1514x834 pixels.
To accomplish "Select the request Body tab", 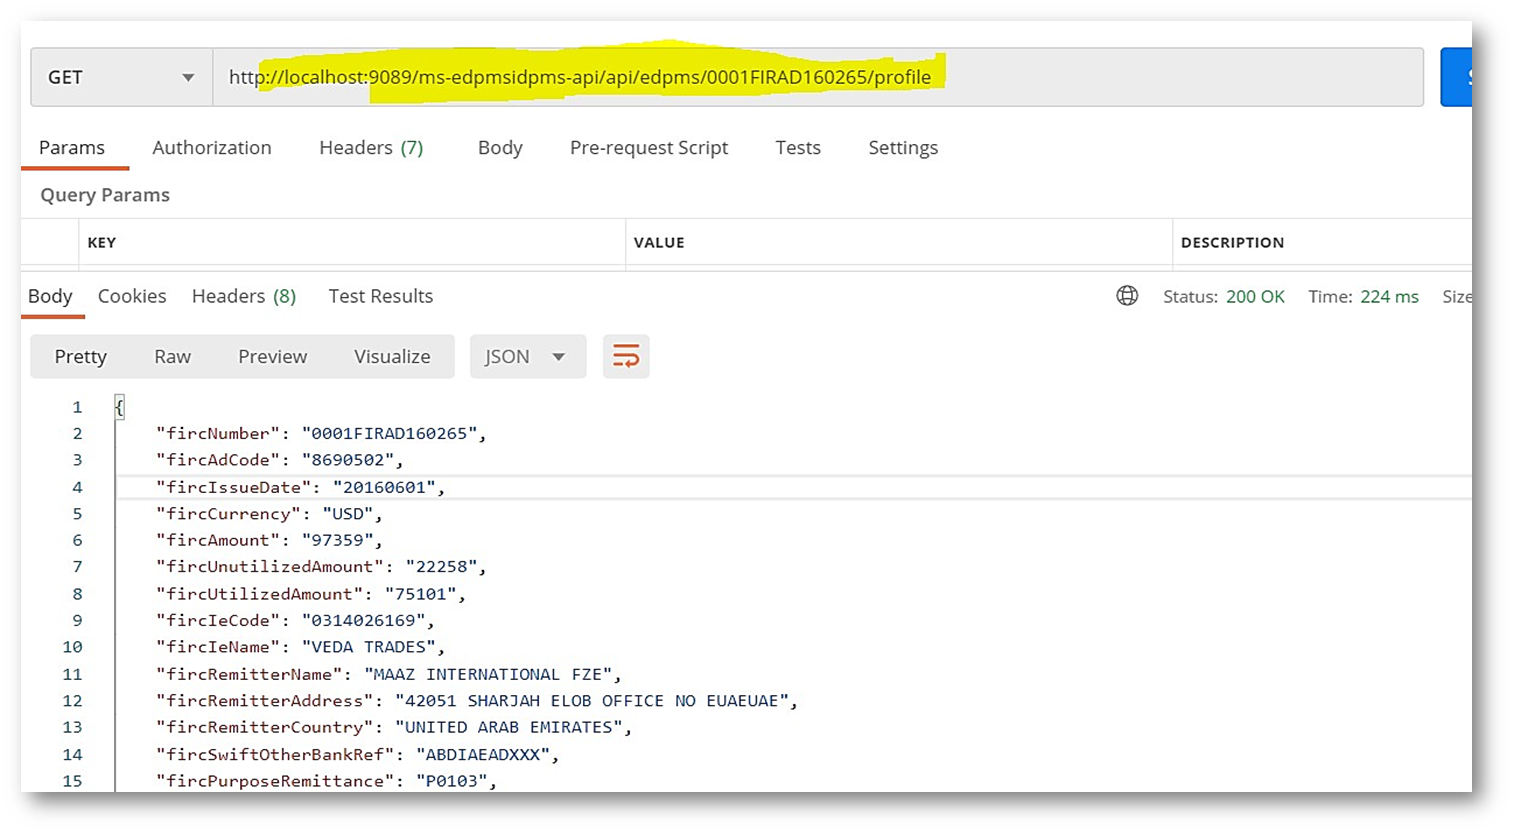I will pyautogui.click(x=500, y=148).
